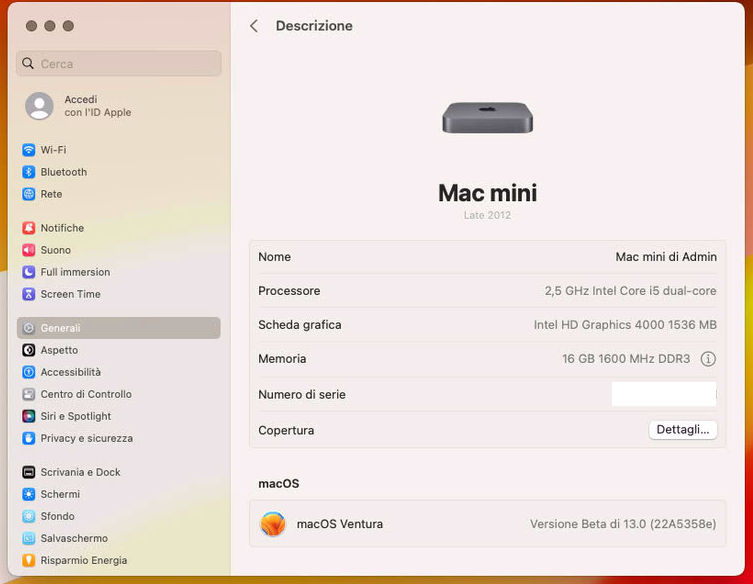Click the Wi-Fi icon in sidebar

(x=29, y=150)
